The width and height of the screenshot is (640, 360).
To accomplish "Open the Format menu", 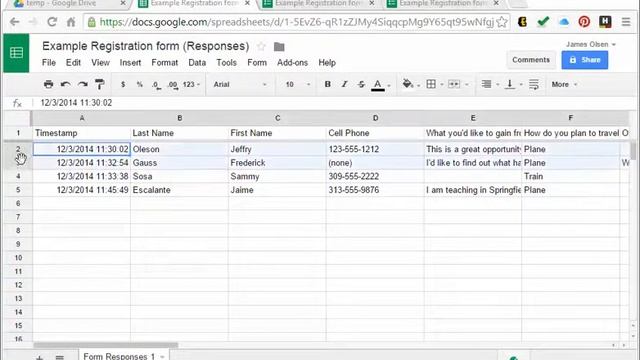I will [x=164, y=63].
